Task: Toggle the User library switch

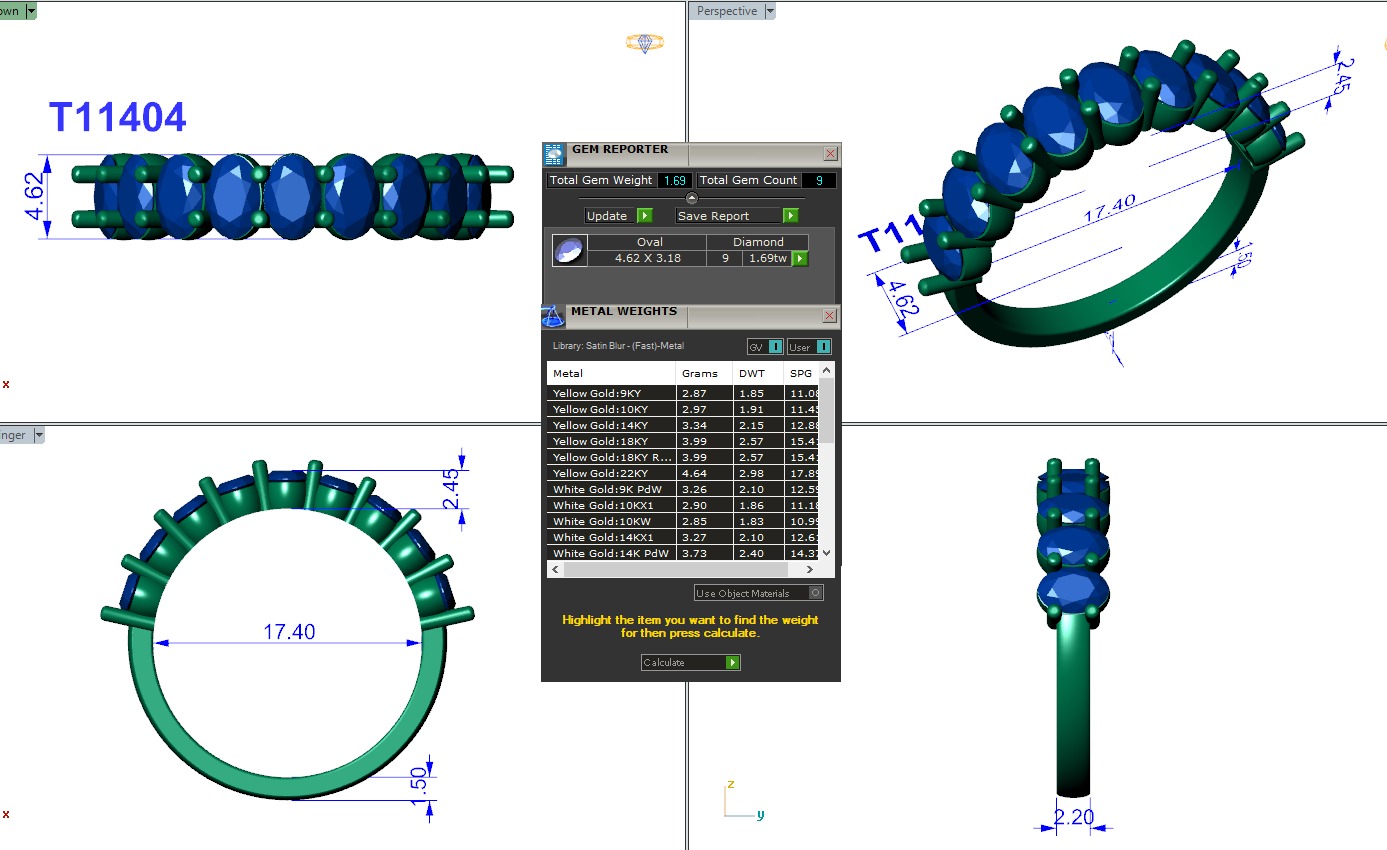Action: (823, 347)
